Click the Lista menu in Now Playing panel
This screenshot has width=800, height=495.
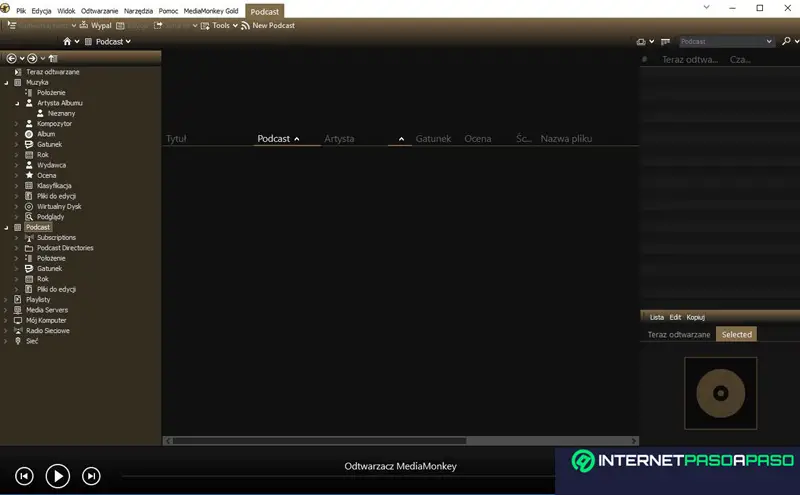point(657,317)
